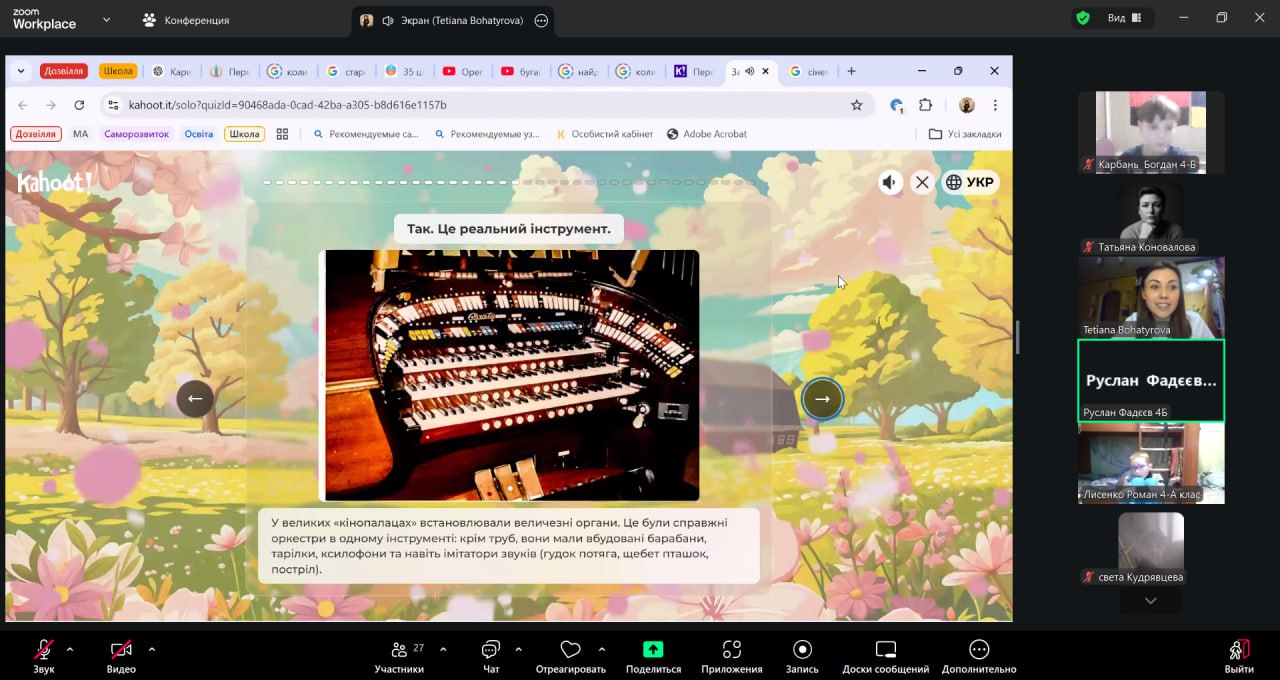Expand video options arrow beside the camera
Screen dimensions: 1280x680
pyautogui.click(x=152, y=649)
